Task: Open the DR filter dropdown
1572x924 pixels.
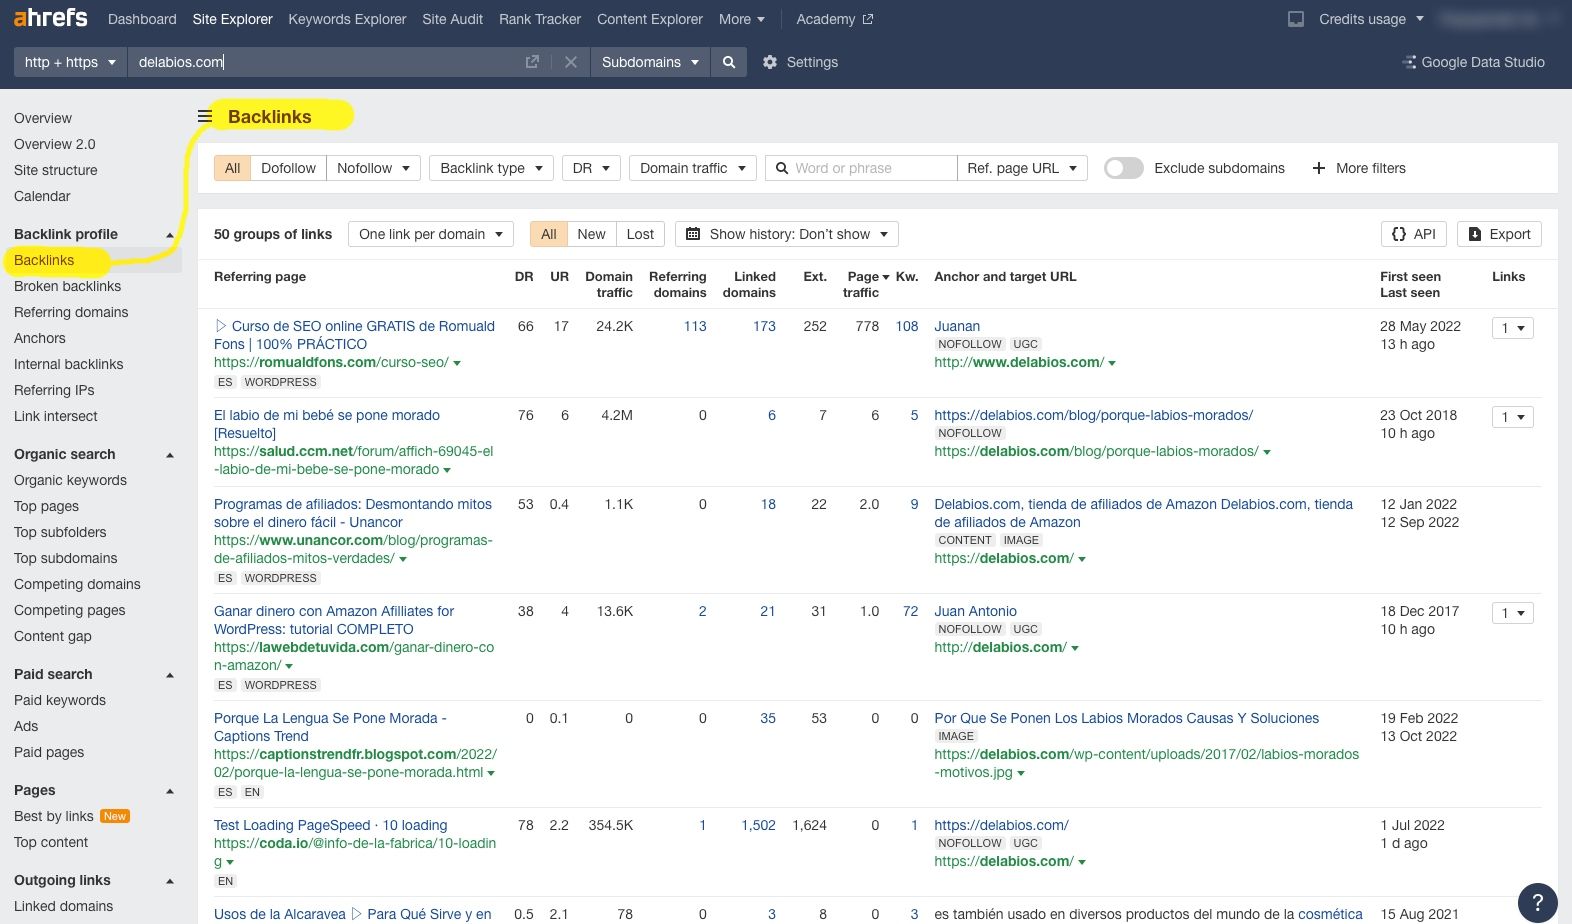Action: pyautogui.click(x=591, y=168)
